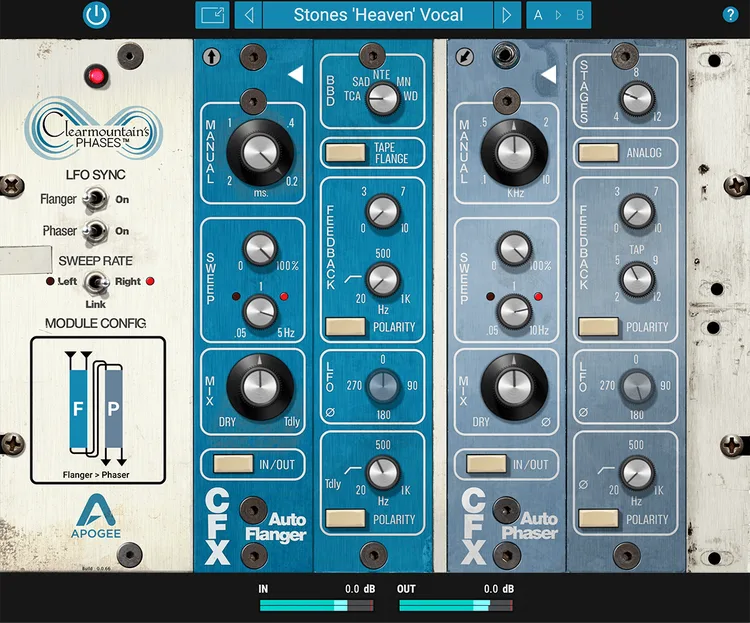Toggle the Phaser LFO Sync switch
750x623 pixels.
pos(95,231)
